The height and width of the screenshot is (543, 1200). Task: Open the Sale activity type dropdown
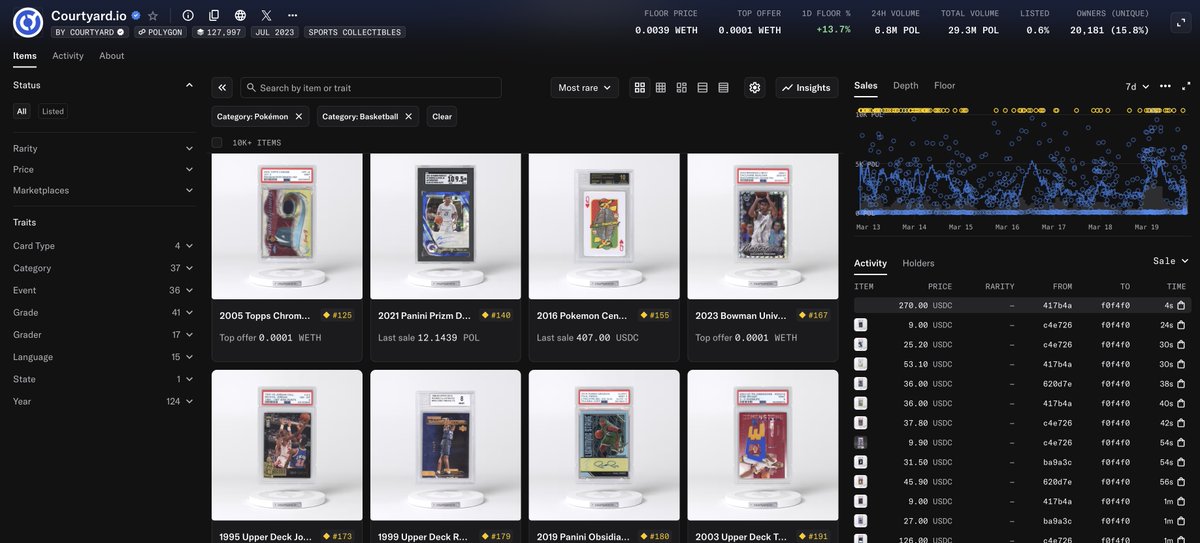point(1171,261)
